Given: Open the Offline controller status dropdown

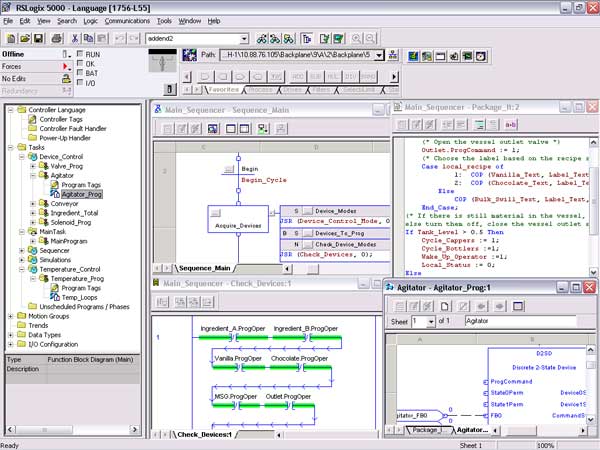Looking at the screenshot, I should (x=67, y=54).
